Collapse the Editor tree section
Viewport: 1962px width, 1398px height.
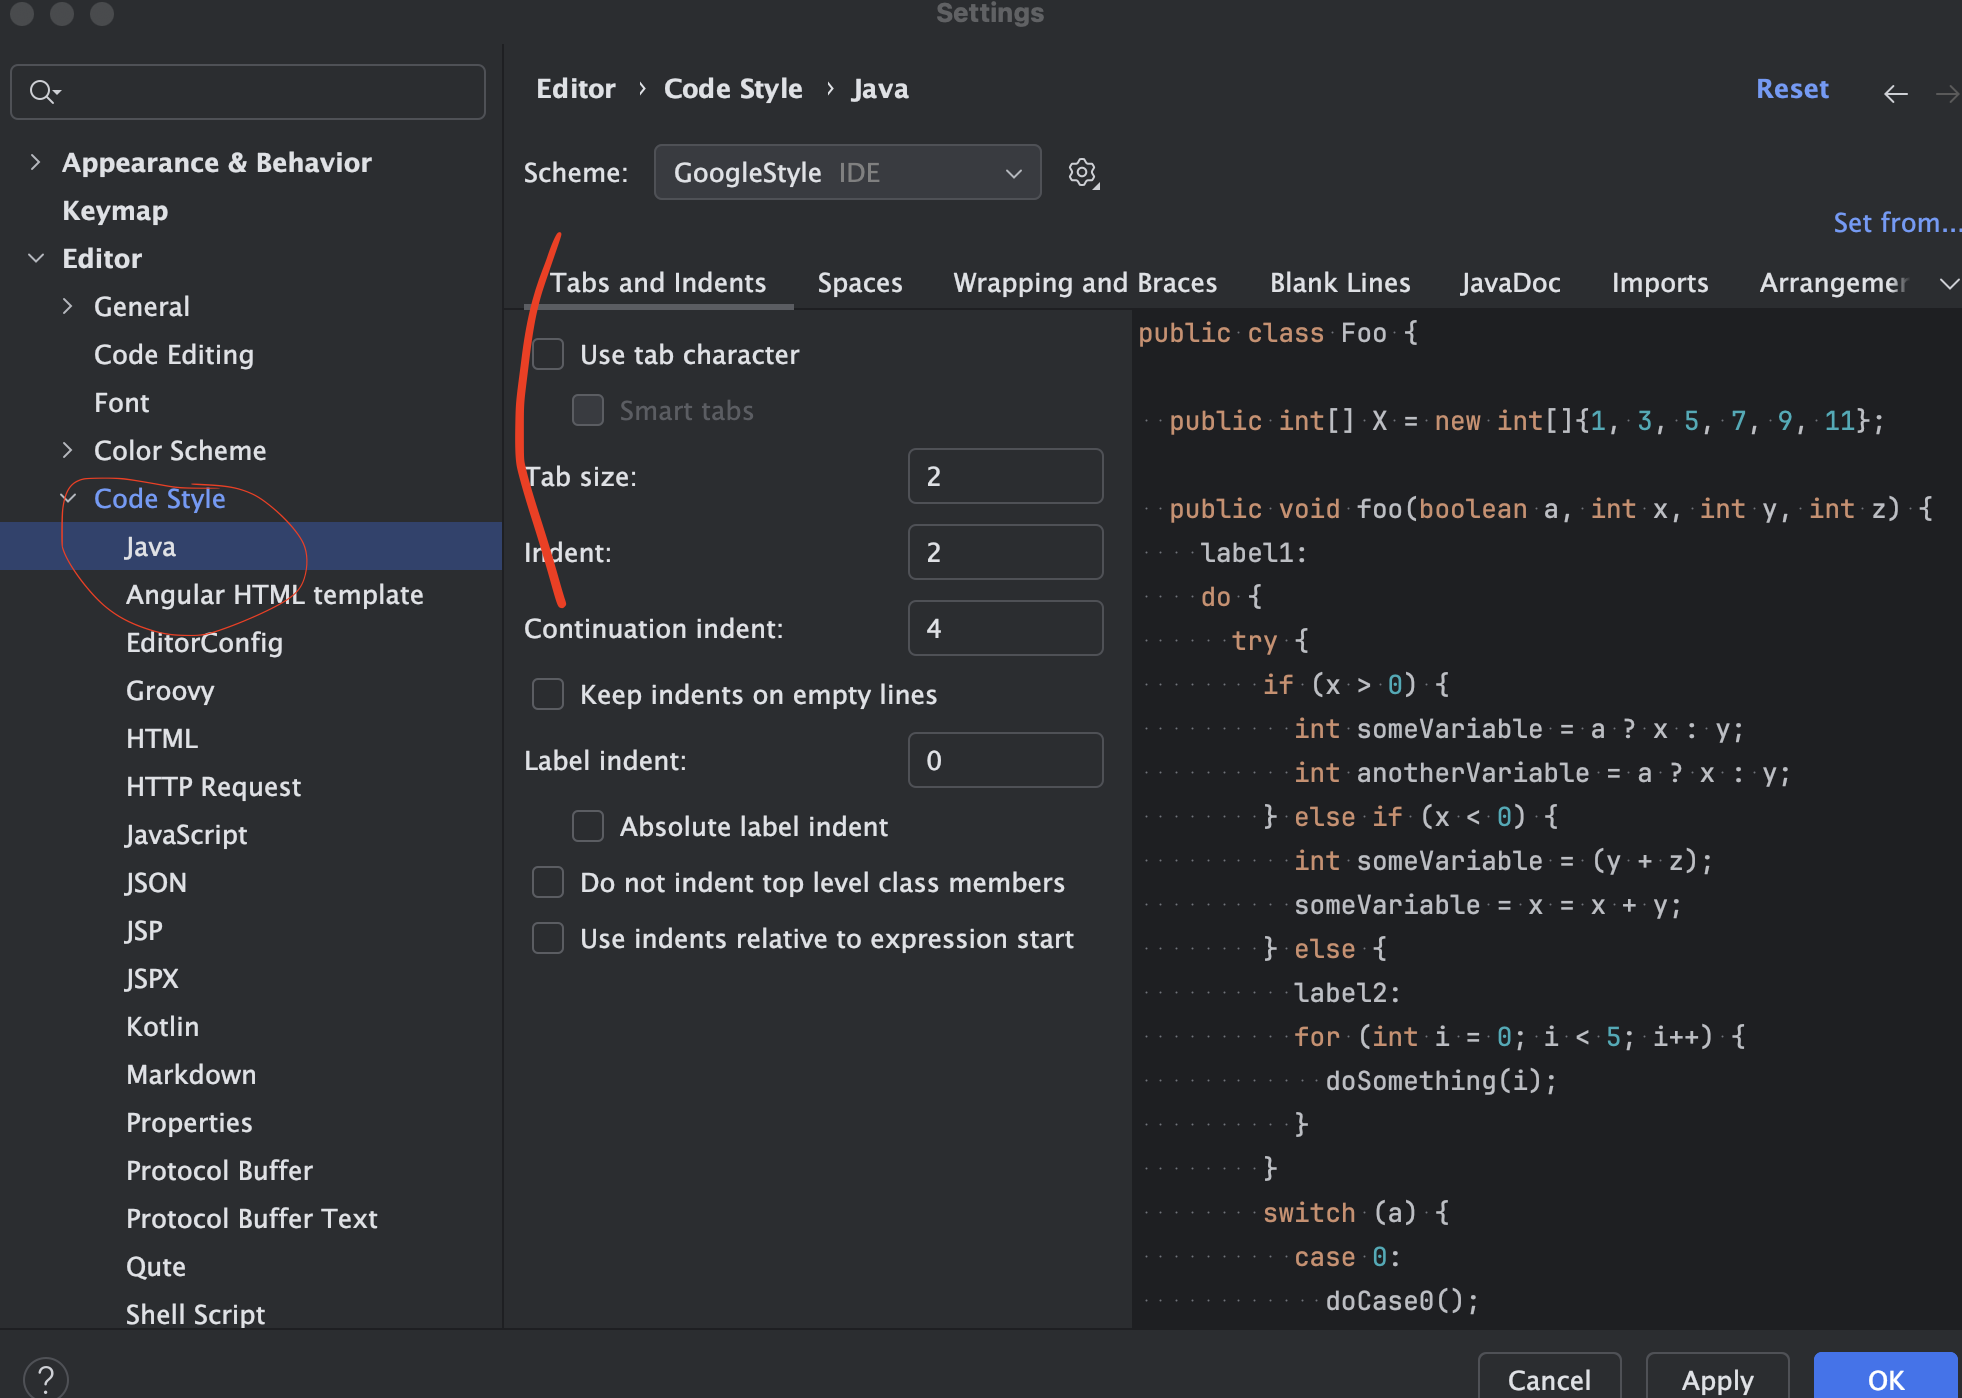coord(36,258)
